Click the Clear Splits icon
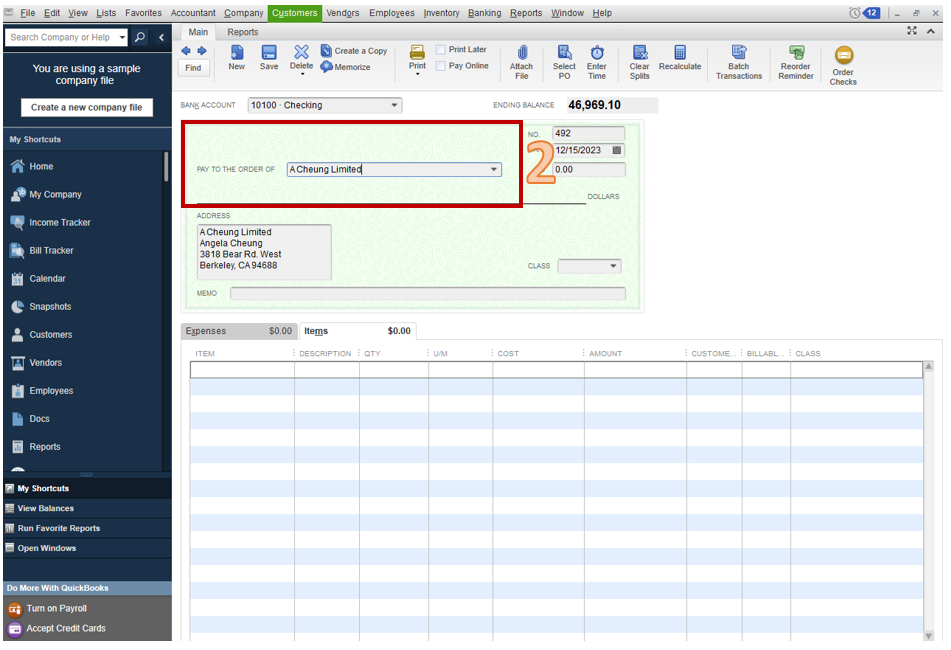 (639, 53)
